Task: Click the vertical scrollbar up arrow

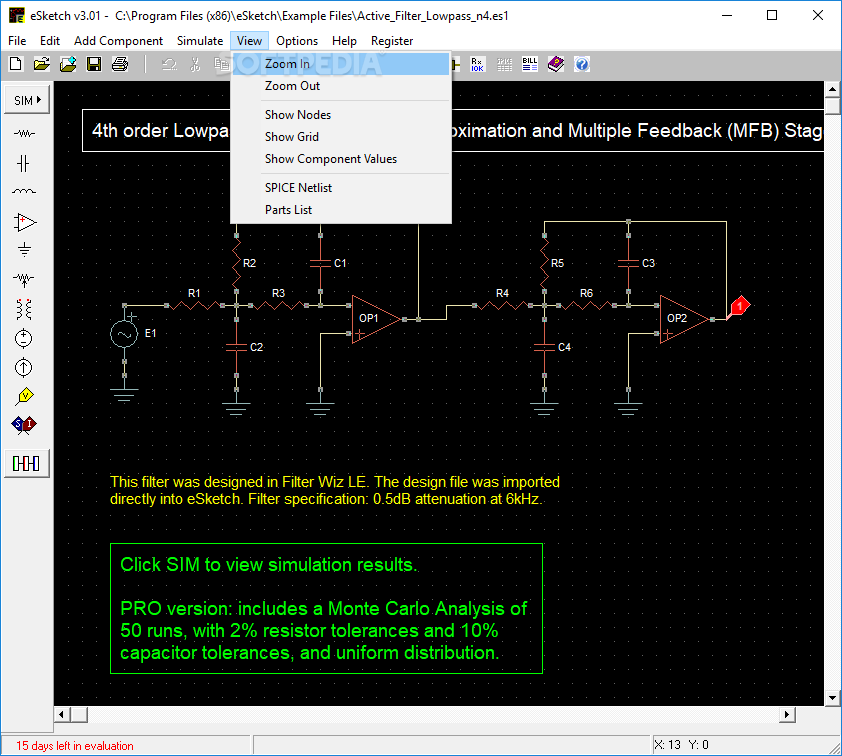Action: click(x=832, y=89)
